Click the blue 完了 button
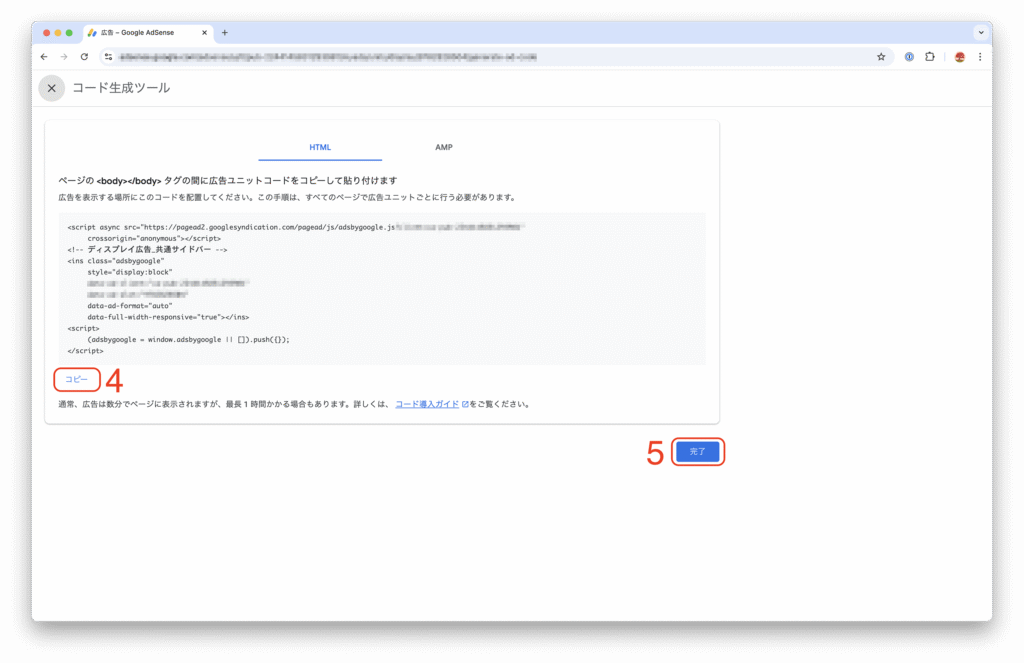Screen dimensions: 1024x663 click(697, 451)
